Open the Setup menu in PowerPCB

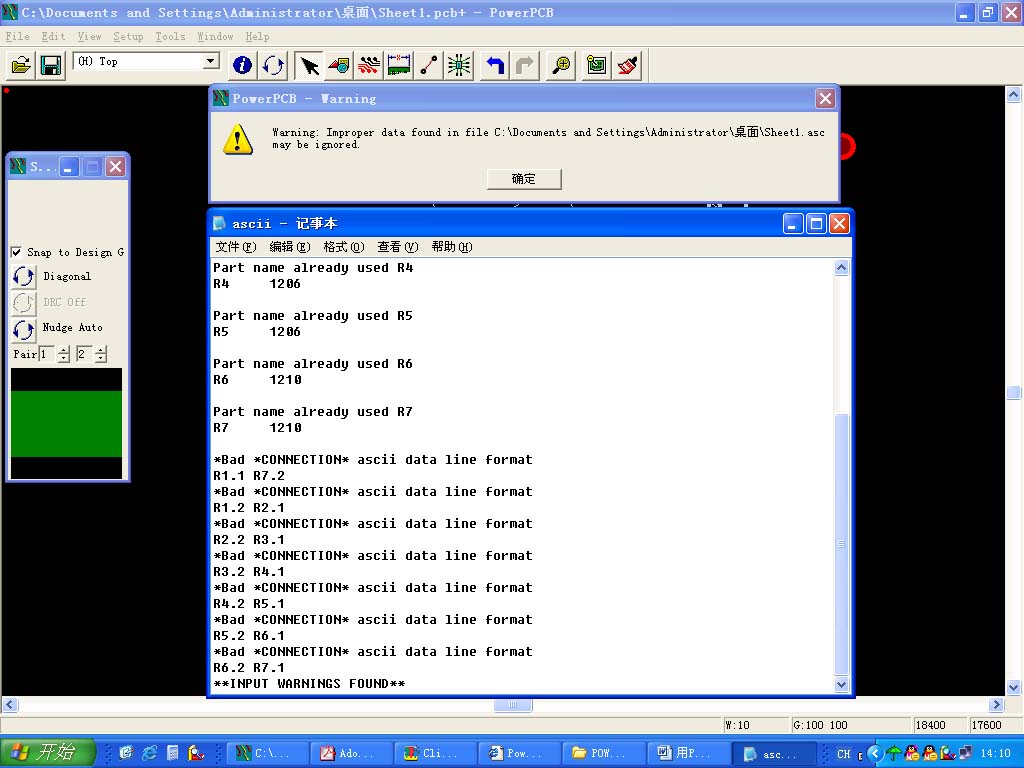128,37
